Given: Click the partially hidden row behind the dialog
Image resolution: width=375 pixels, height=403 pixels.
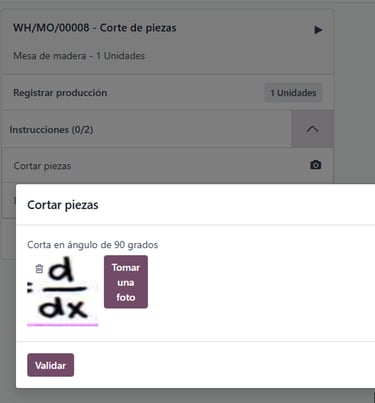Looking at the screenshot, I should (9, 200).
